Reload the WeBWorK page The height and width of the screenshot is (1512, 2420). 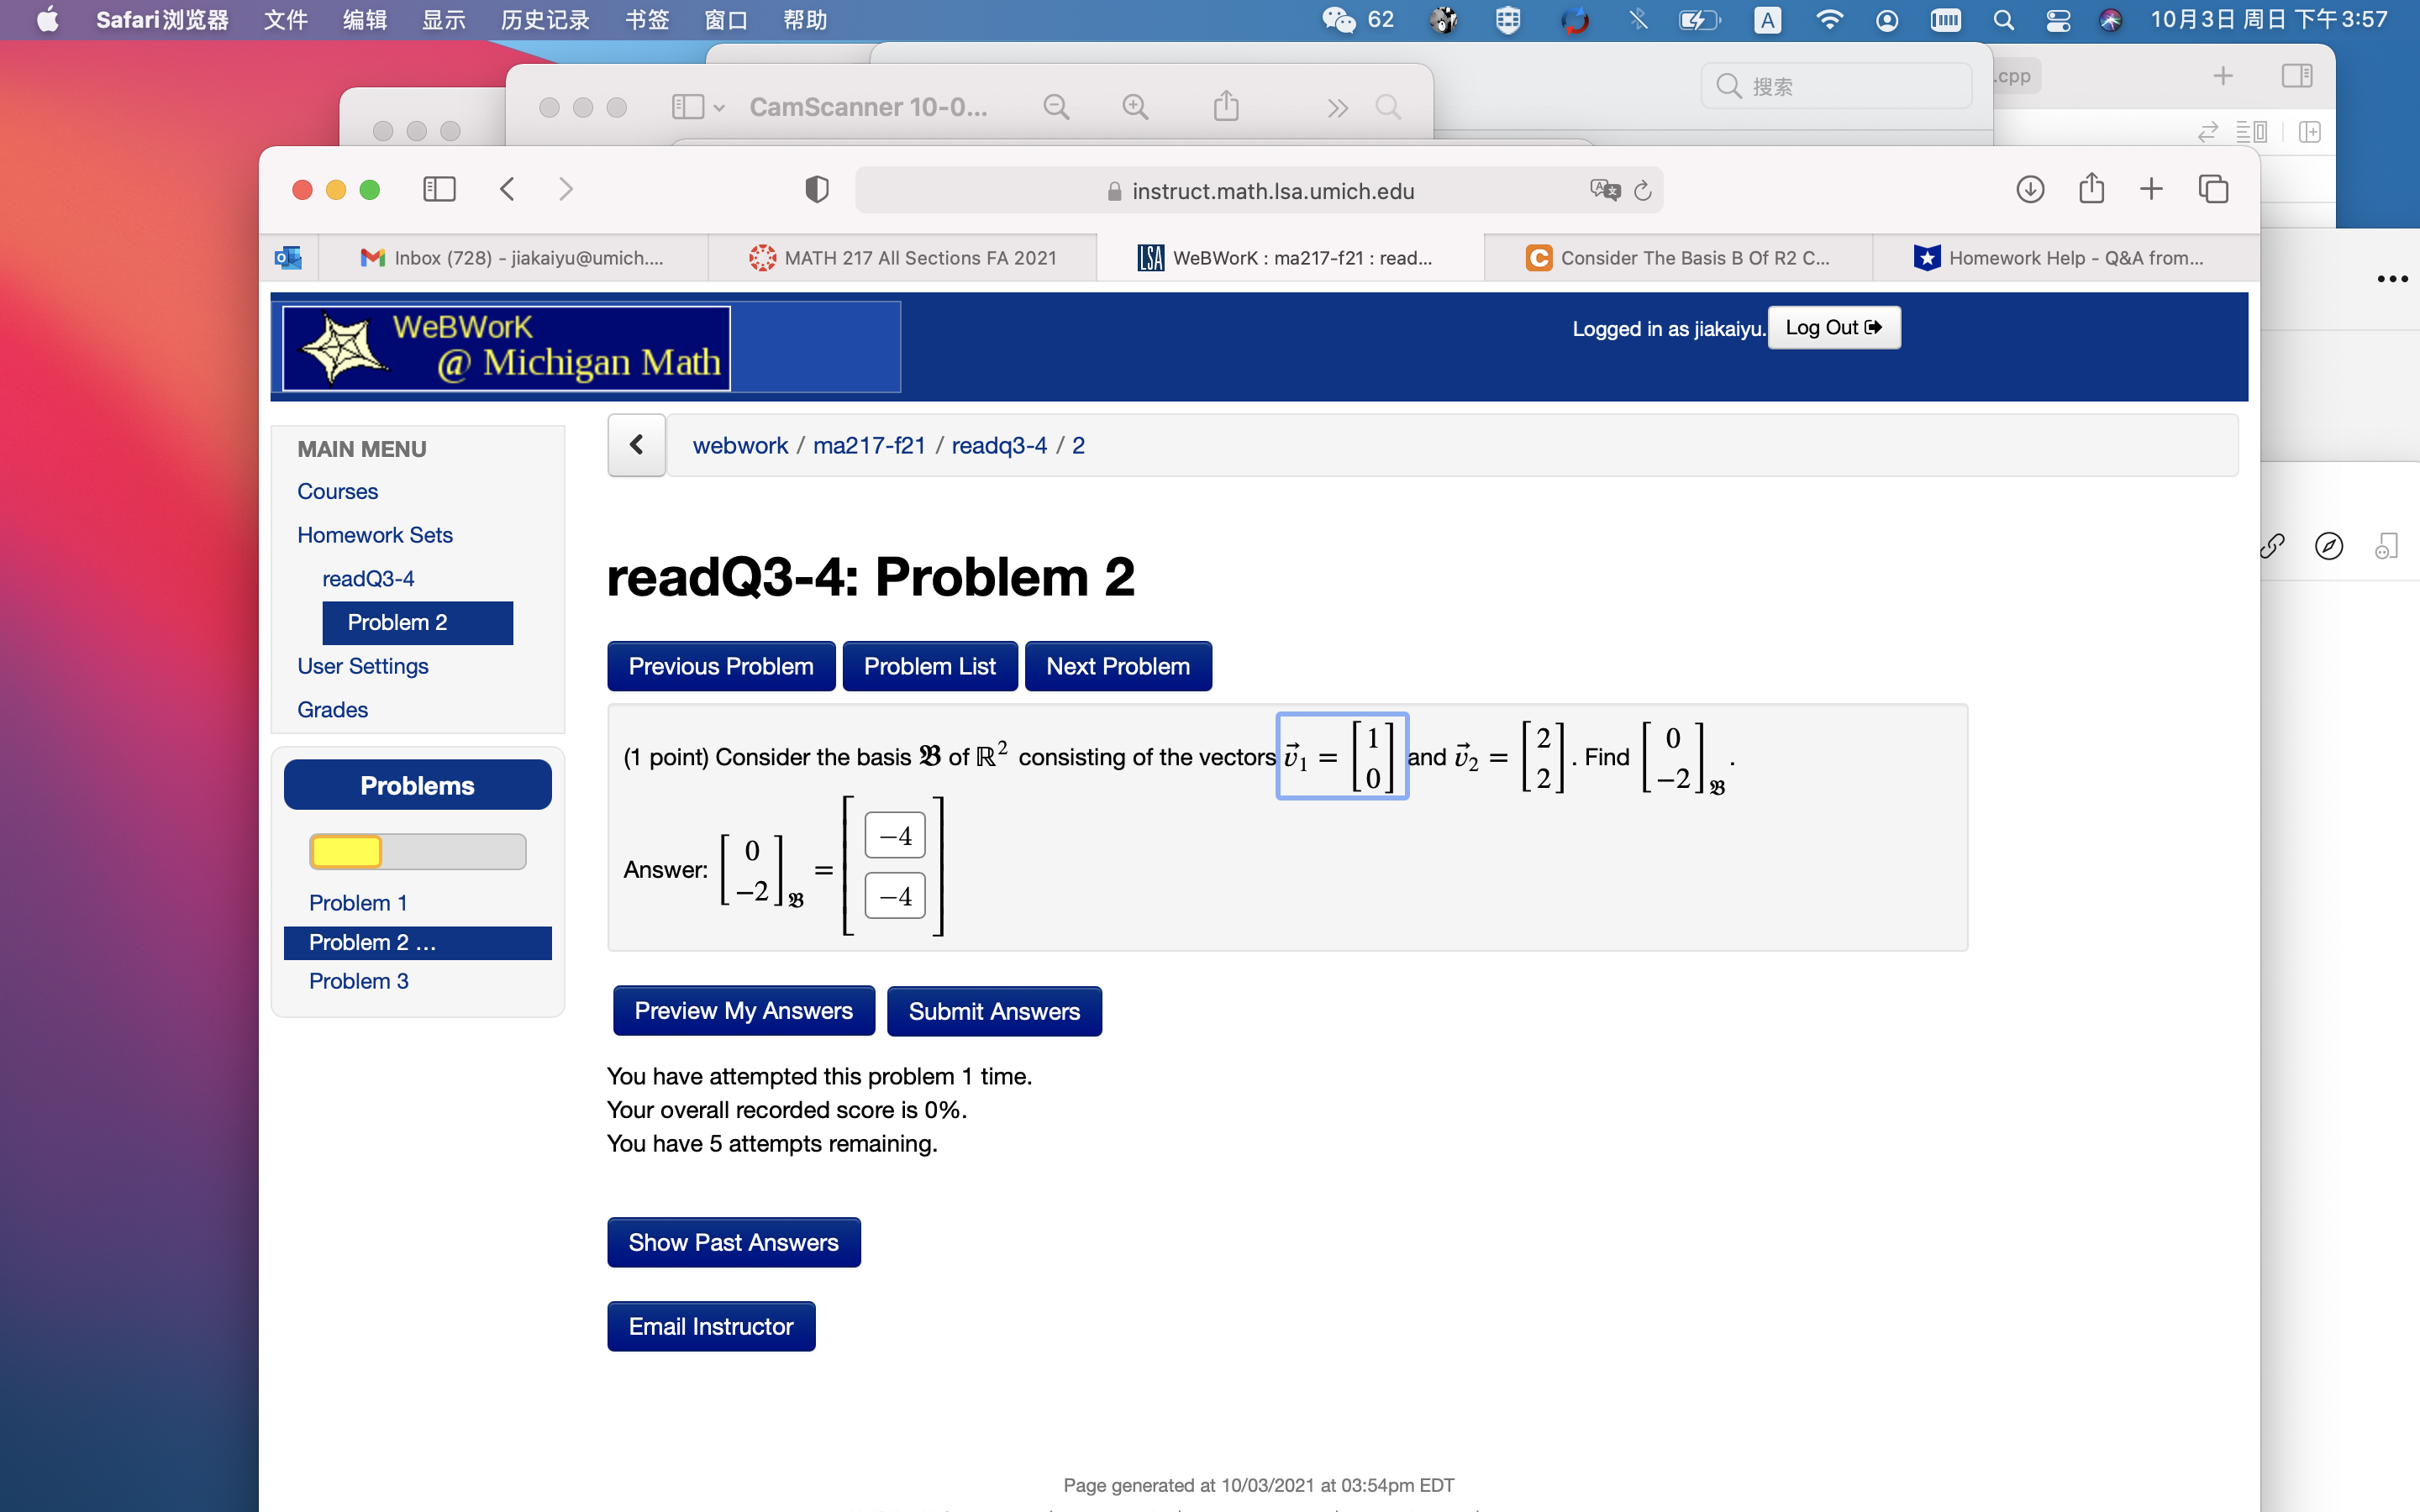[1644, 190]
